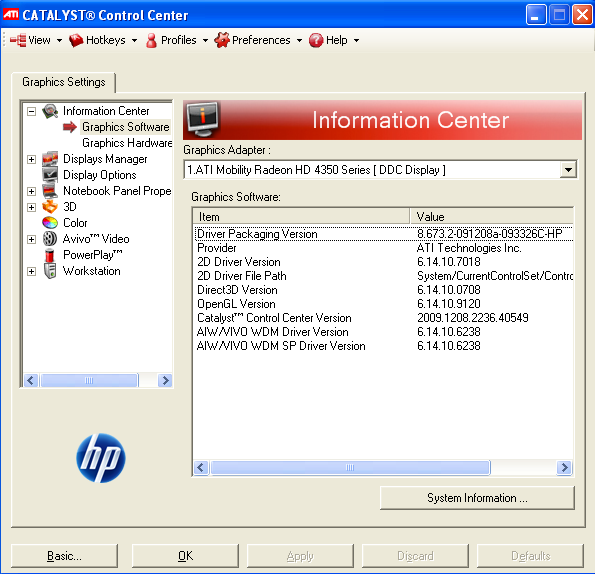Click software list scroll right arrow
The width and height of the screenshot is (595, 574).
pyautogui.click(x=564, y=467)
